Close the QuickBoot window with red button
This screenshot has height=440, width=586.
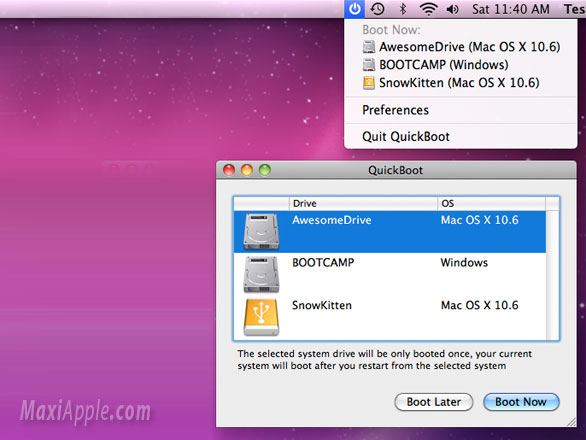[x=229, y=170]
